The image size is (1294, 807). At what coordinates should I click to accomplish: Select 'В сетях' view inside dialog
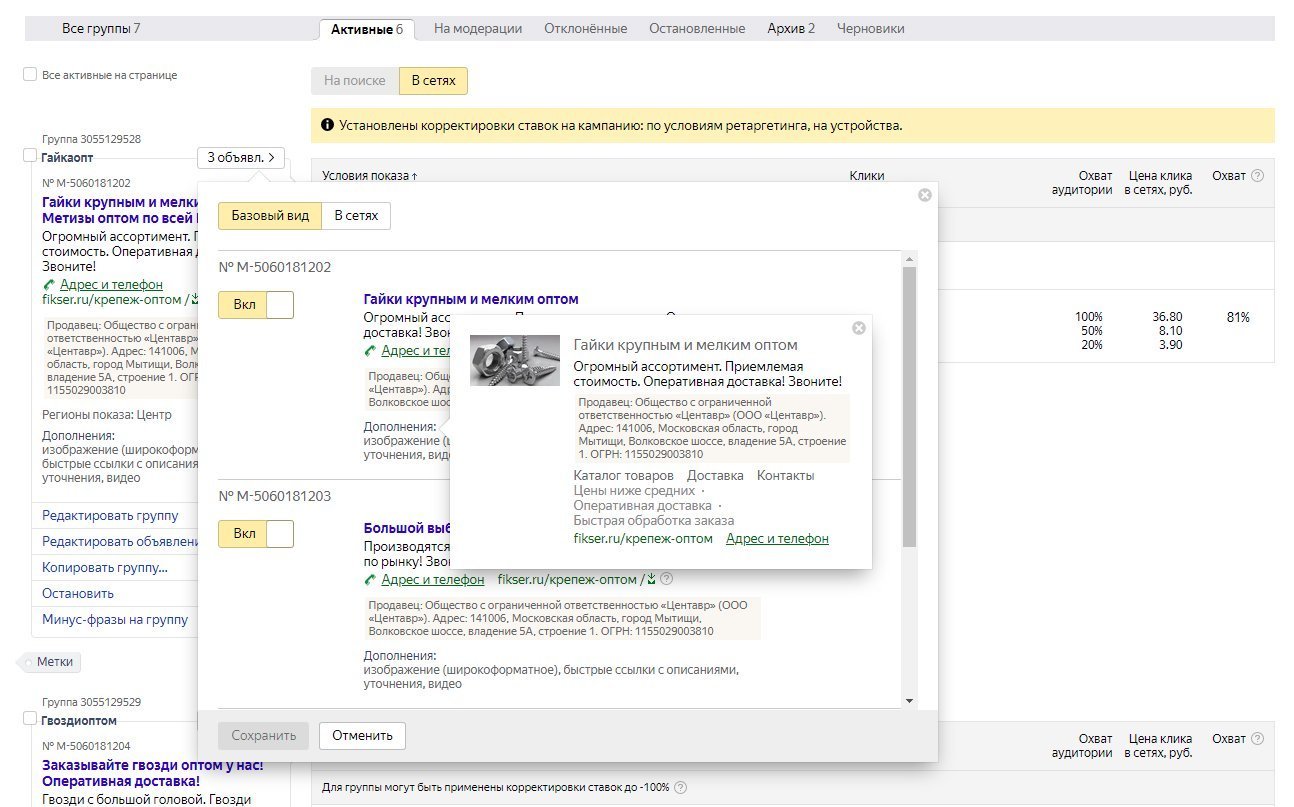point(356,216)
